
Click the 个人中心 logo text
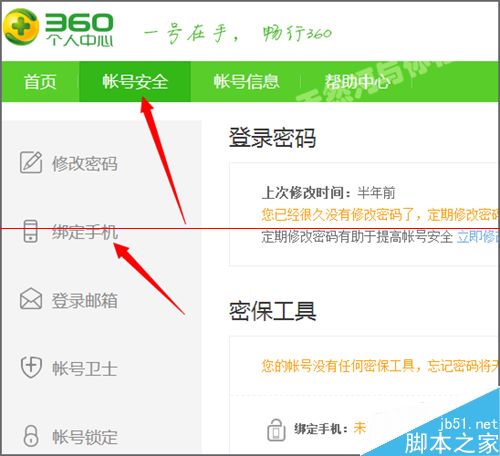click(x=80, y=40)
